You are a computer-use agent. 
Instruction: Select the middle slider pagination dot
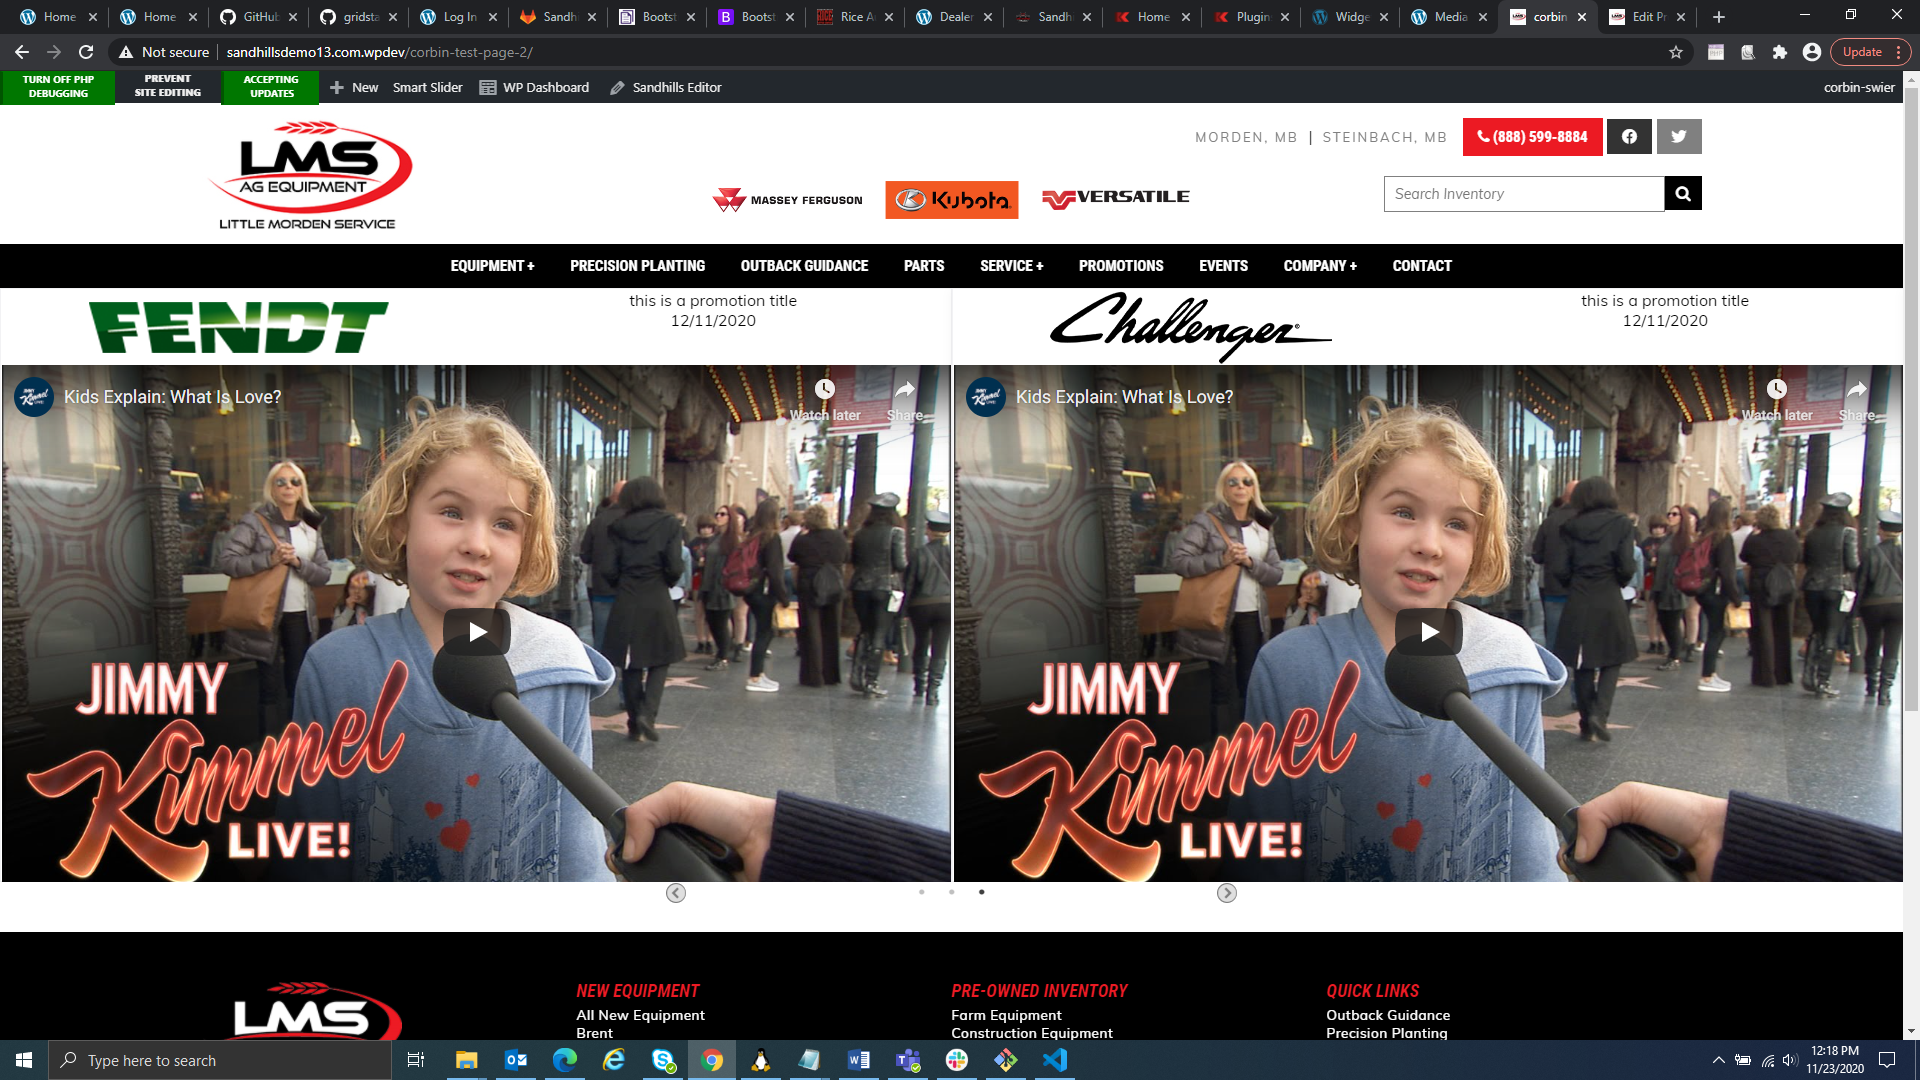tap(952, 892)
